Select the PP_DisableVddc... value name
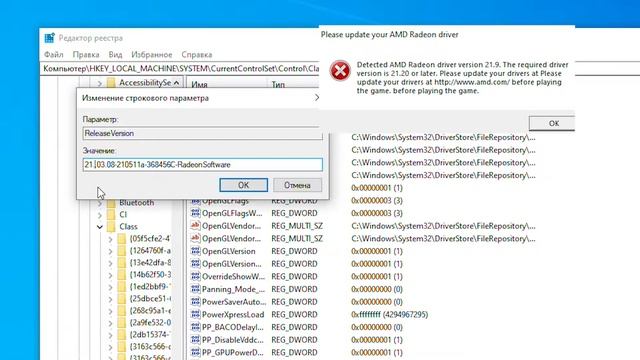The image size is (640, 360). (x=233, y=340)
